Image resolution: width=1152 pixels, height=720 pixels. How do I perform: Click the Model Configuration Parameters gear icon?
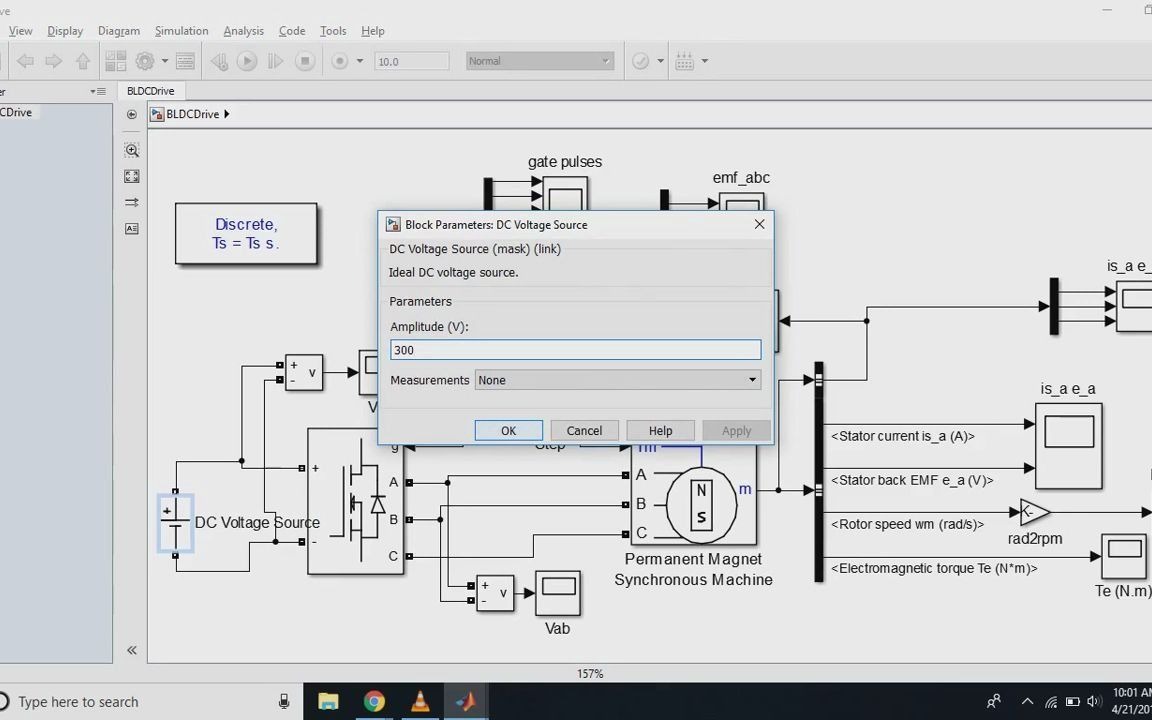point(143,61)
